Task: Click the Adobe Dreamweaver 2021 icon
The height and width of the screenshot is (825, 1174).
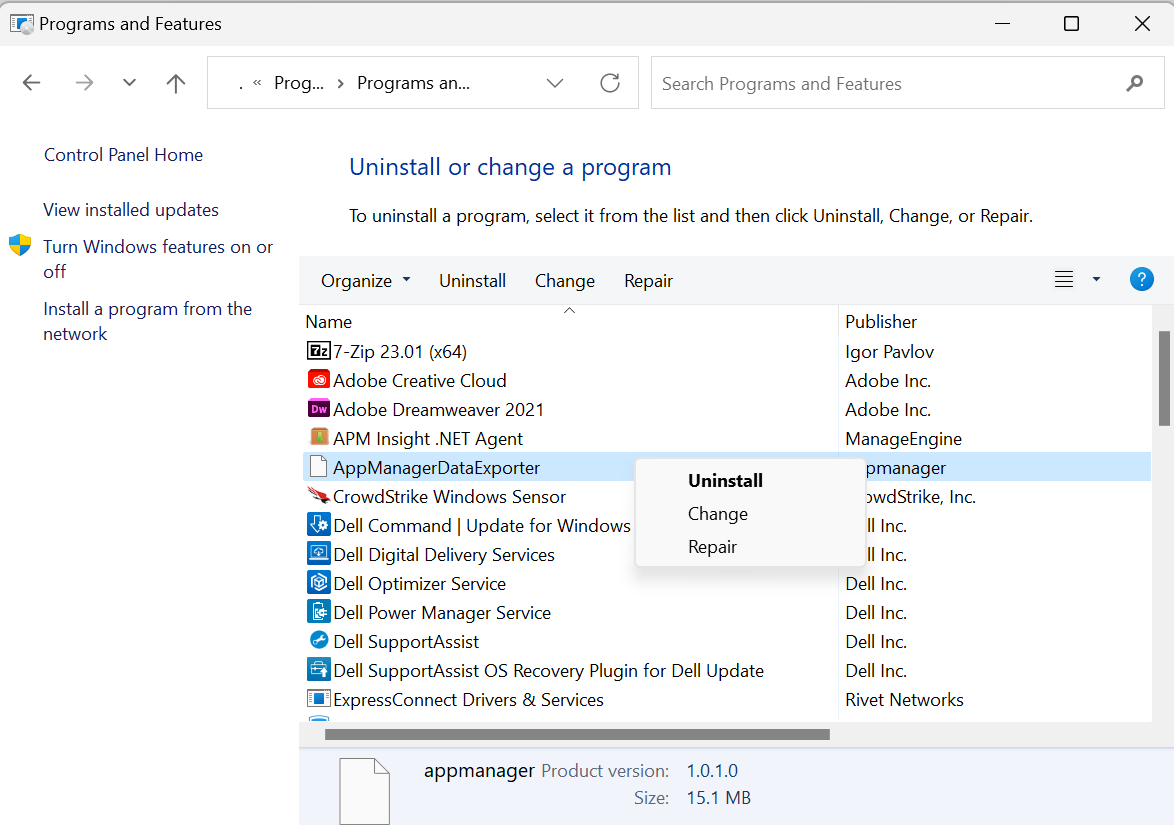Action: click(x=319, y=409)
